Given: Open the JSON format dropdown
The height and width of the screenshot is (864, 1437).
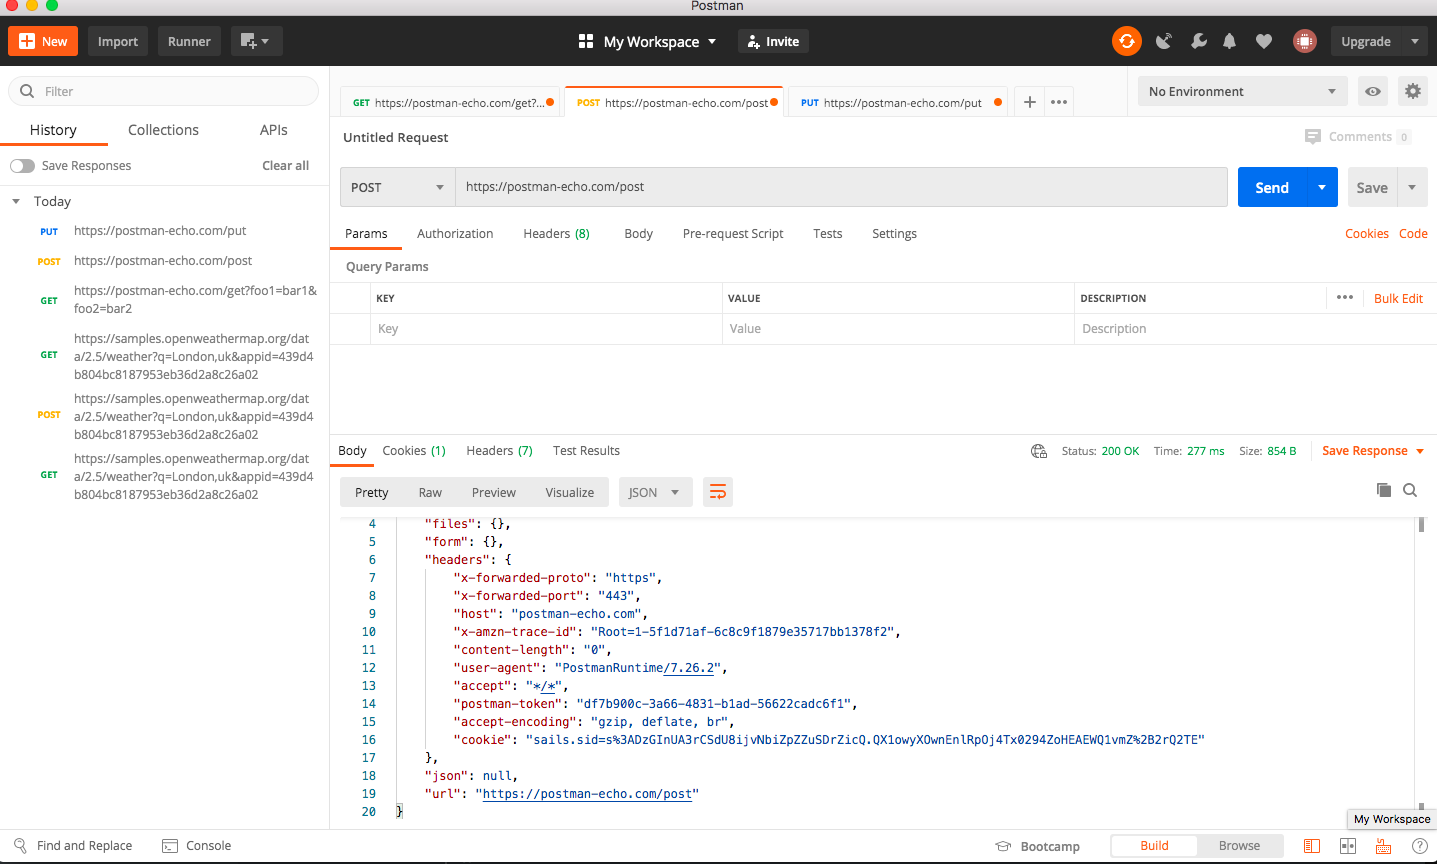Looking at the screenshot, I should 655,492.
